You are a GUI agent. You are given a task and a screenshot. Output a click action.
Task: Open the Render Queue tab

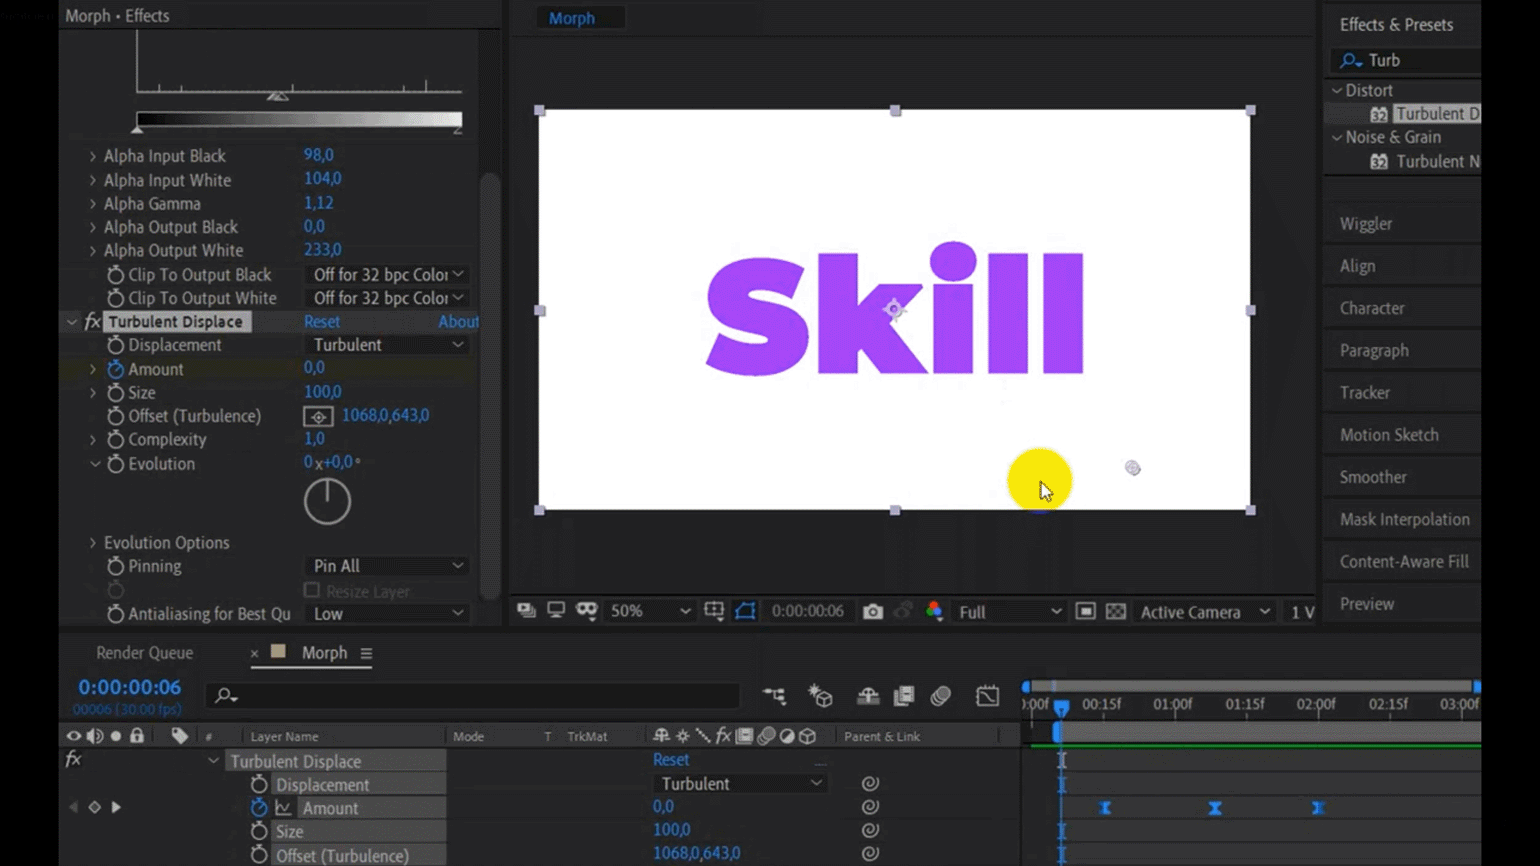click(x=145, y=653)
